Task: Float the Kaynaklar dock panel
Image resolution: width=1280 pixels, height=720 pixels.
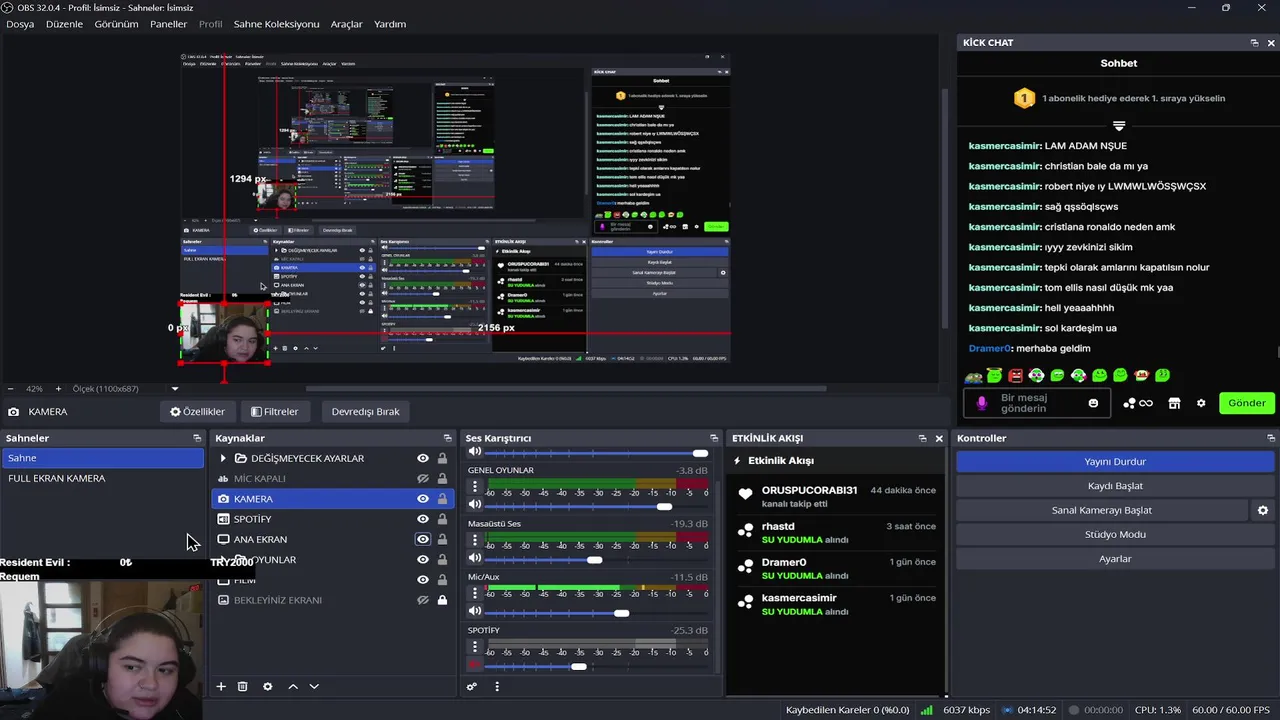Action: 448,438
